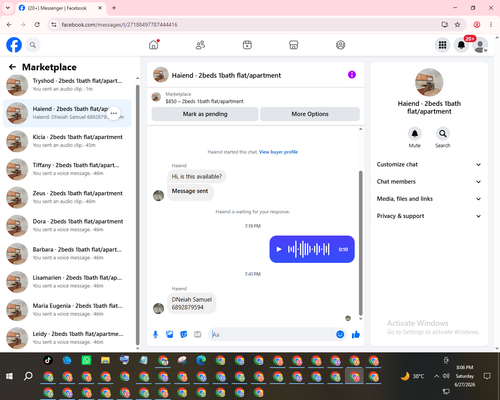Open Microsoft Edge from the taskbar
Viewport: 500px width, 400px height.
(x=201, y=360)
